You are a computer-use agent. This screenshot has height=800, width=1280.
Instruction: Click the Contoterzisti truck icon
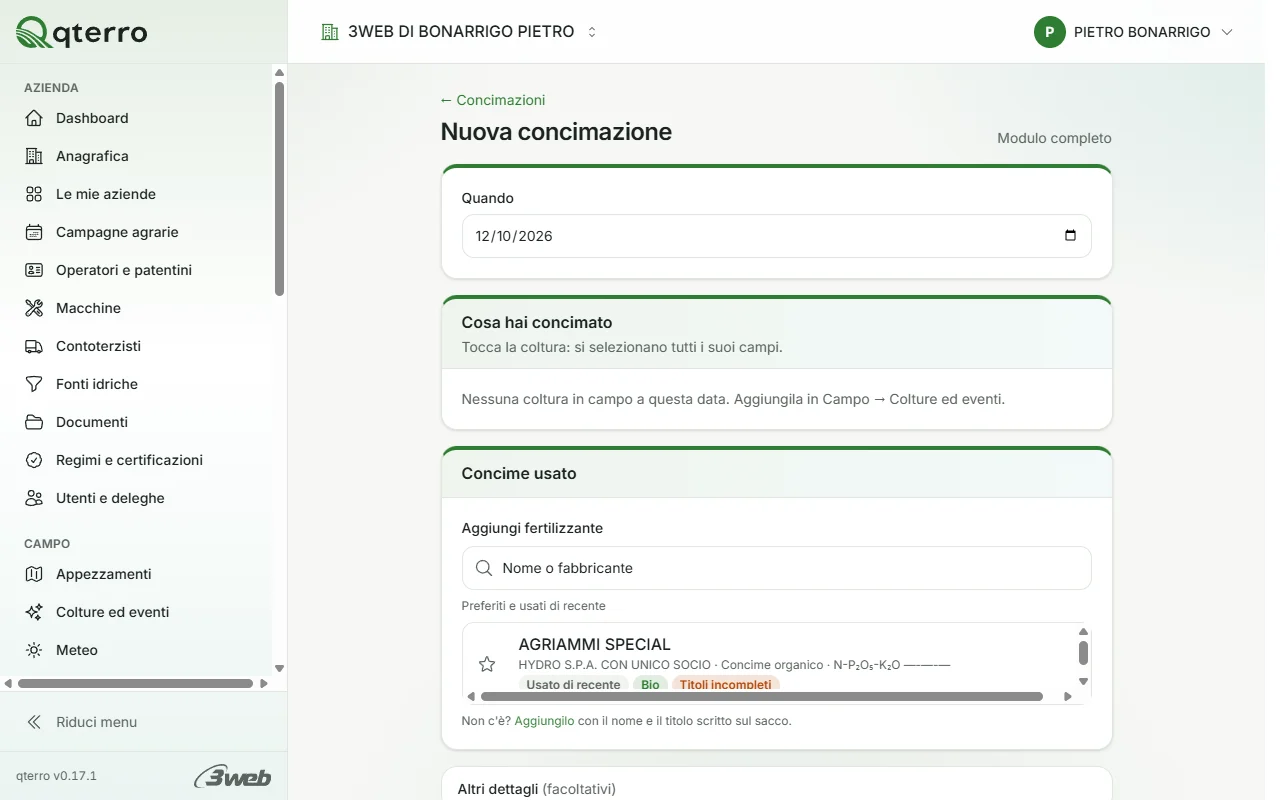34,346
